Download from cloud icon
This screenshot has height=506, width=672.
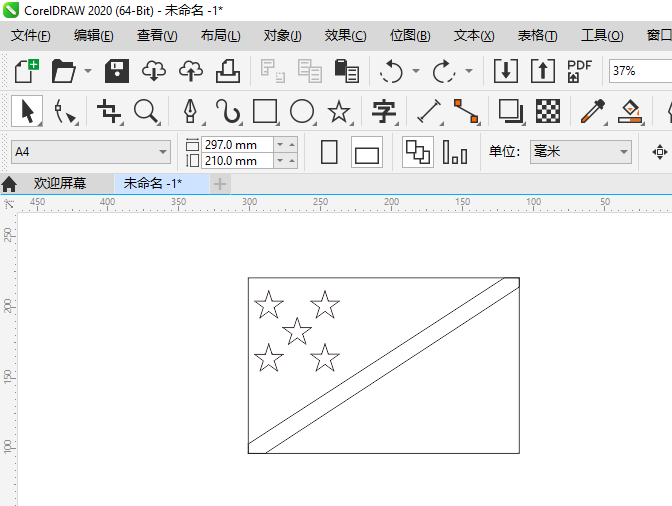pyautogui.click(x=154, y=71)
